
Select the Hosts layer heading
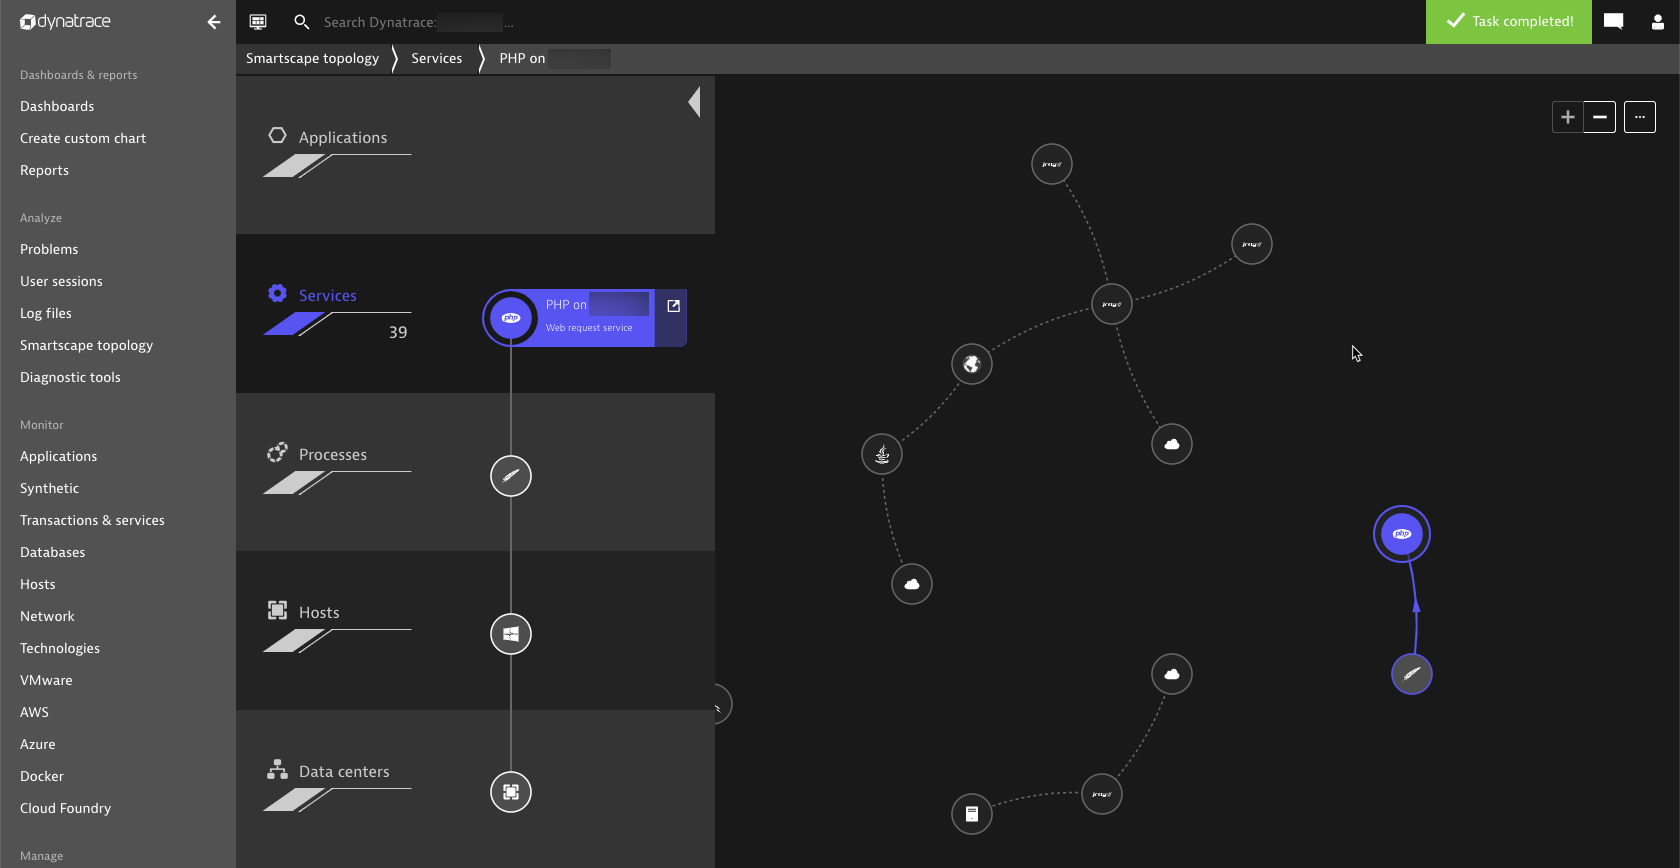click(319, 612)
